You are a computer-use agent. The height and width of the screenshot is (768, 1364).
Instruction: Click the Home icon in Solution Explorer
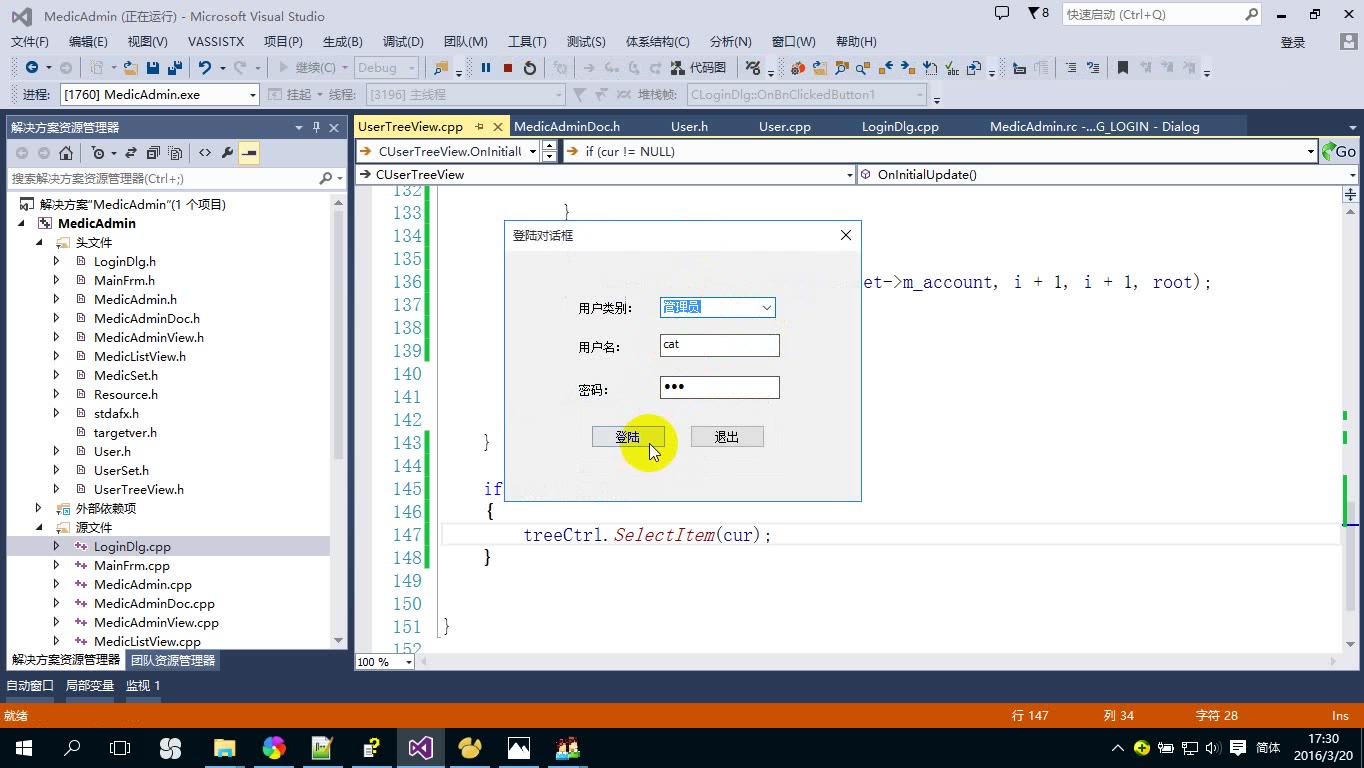point(66,153)
